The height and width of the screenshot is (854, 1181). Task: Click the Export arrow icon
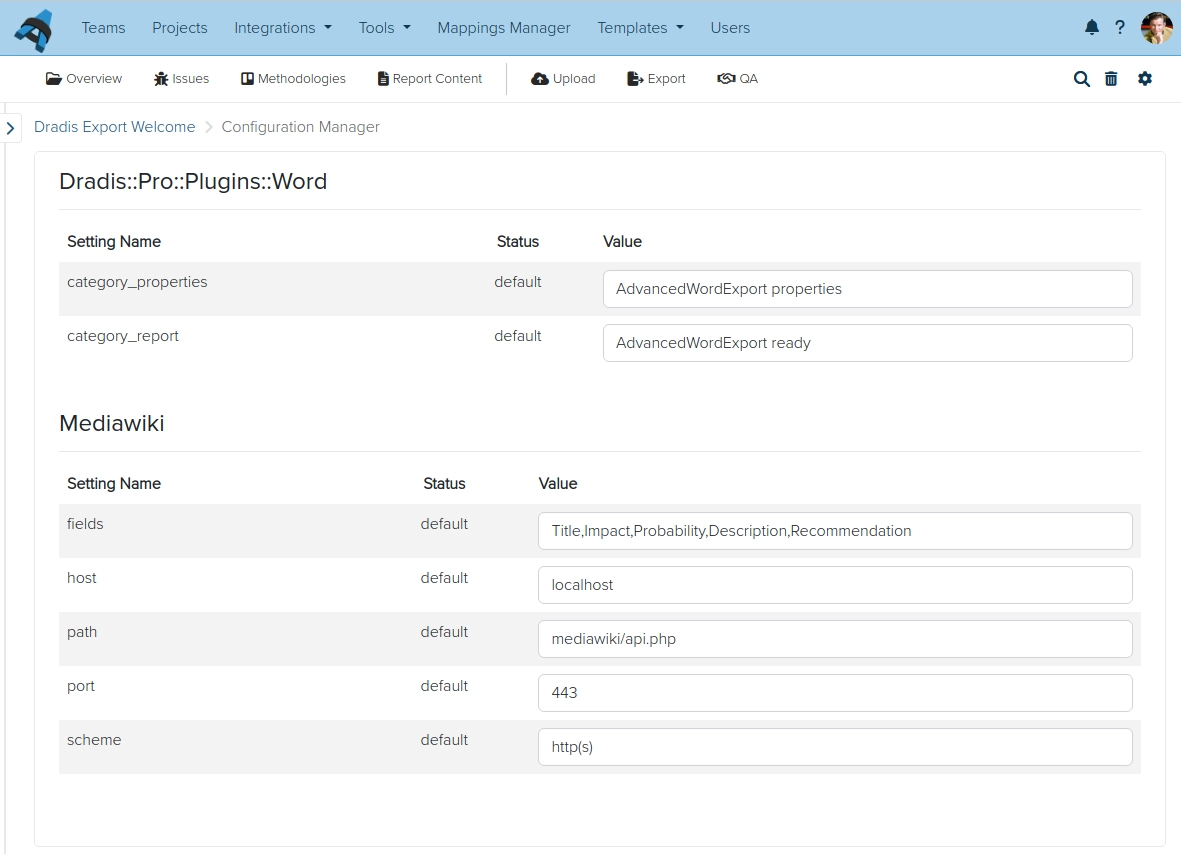[635, 78]
